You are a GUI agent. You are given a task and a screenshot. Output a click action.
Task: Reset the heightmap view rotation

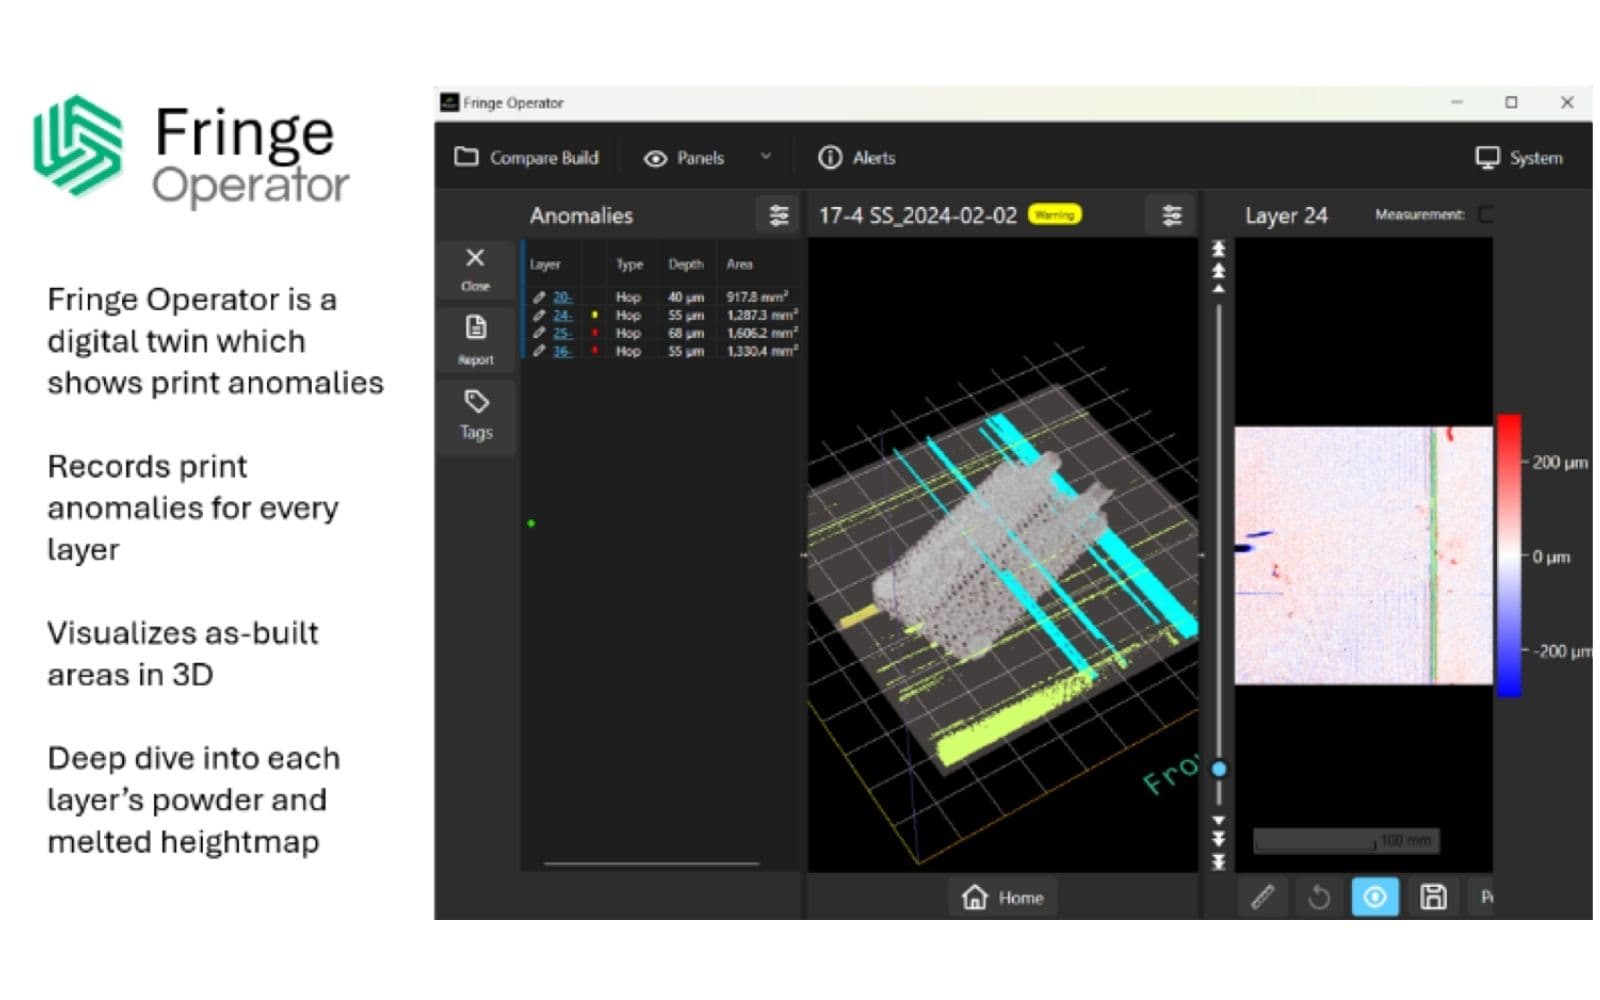point(1319,897)
